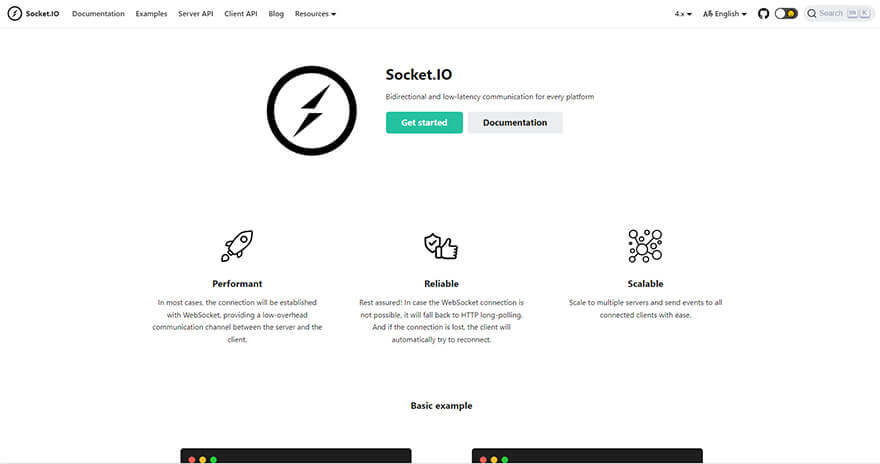Click the red dot on left code window
The height and width of the screenshot is (464, 880).
[x=192, y=460]
